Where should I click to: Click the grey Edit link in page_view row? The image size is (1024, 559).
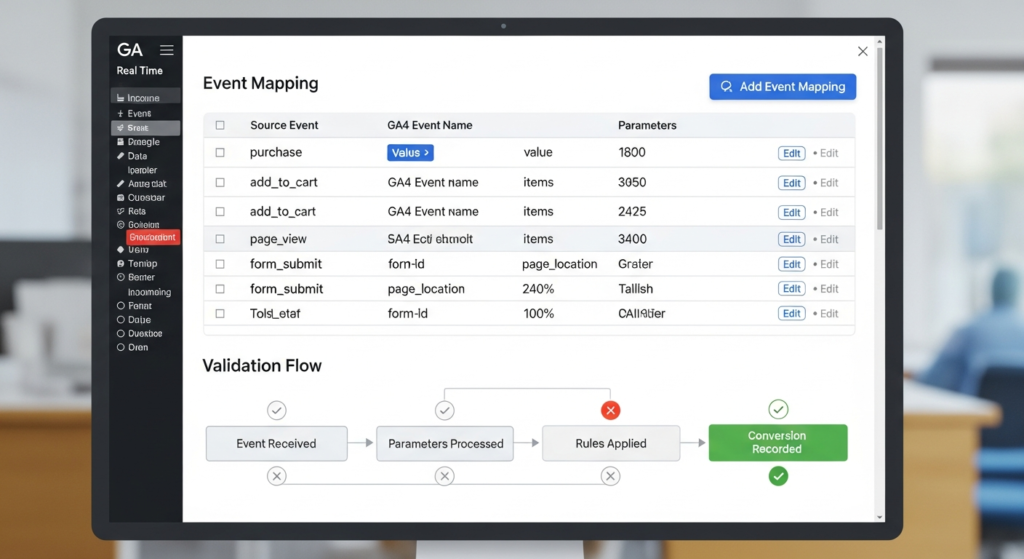click(x=829, y=240)
